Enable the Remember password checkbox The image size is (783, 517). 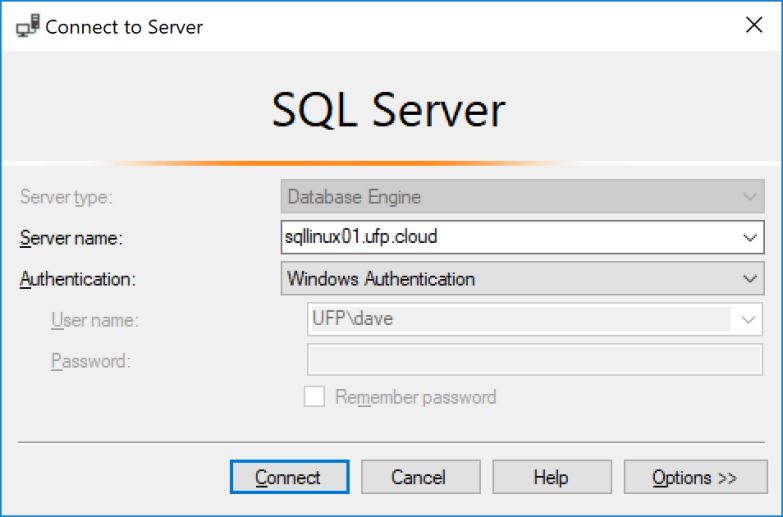[314, 397]
